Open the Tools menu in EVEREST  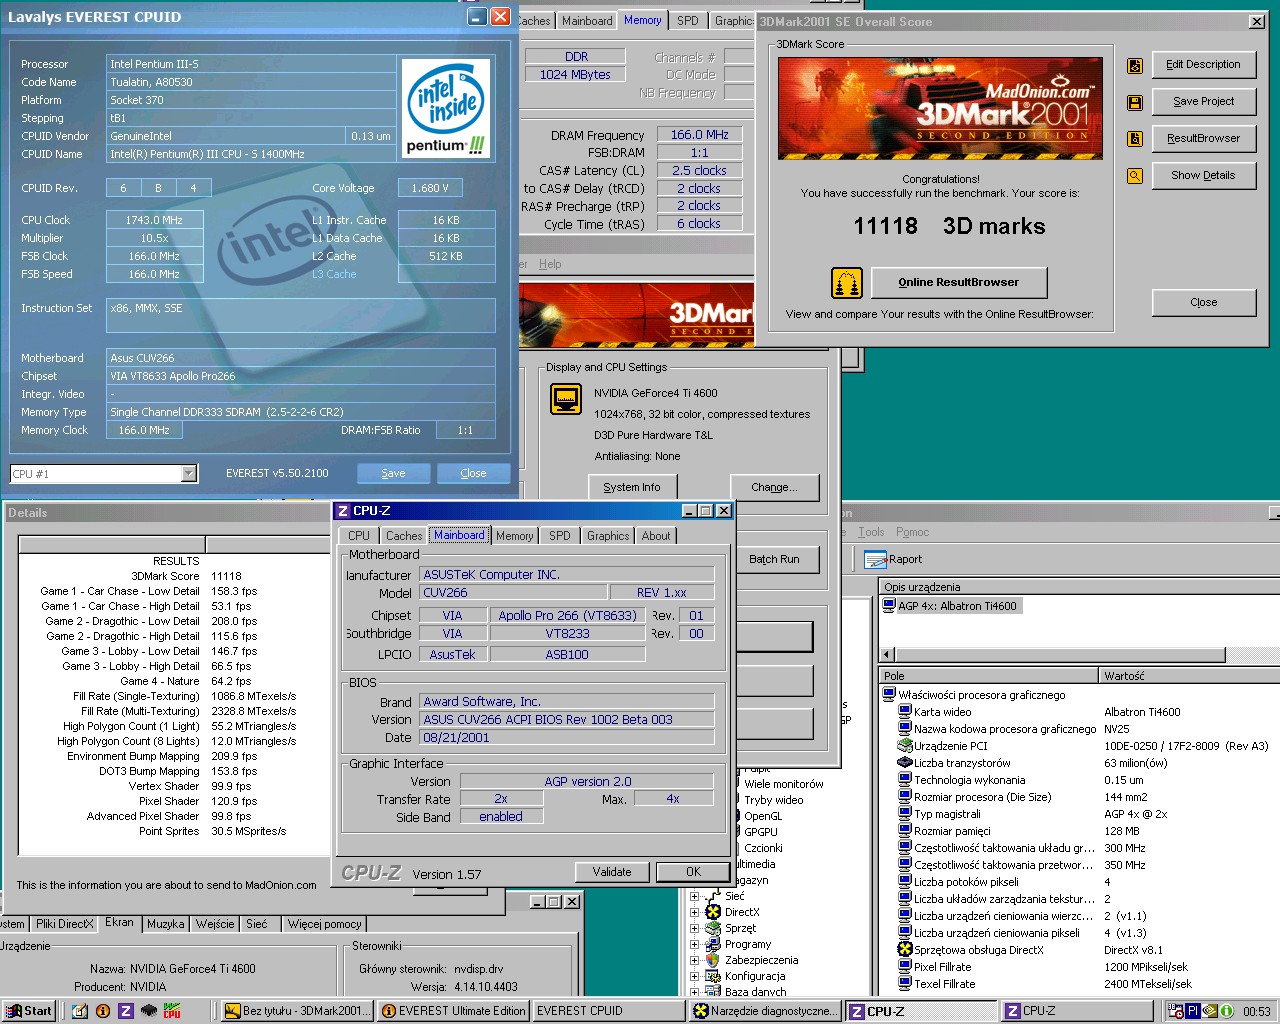pos(871,532)
